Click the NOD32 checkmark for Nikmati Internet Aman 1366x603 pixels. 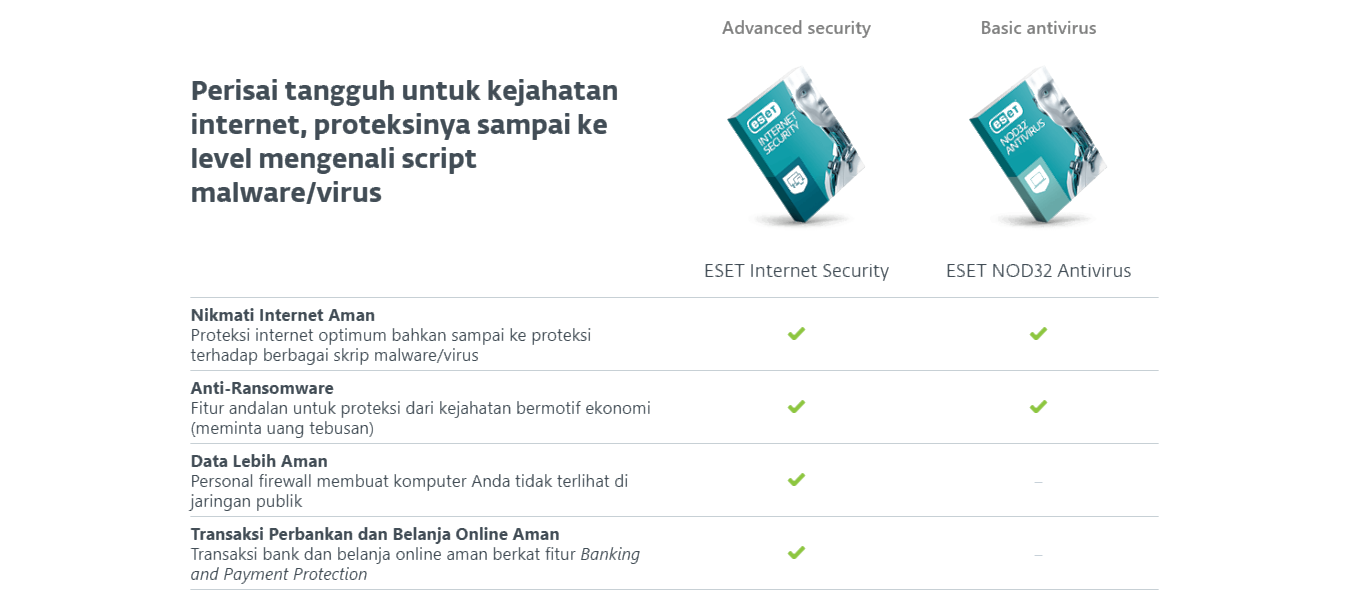click(x=1038, y=333)
